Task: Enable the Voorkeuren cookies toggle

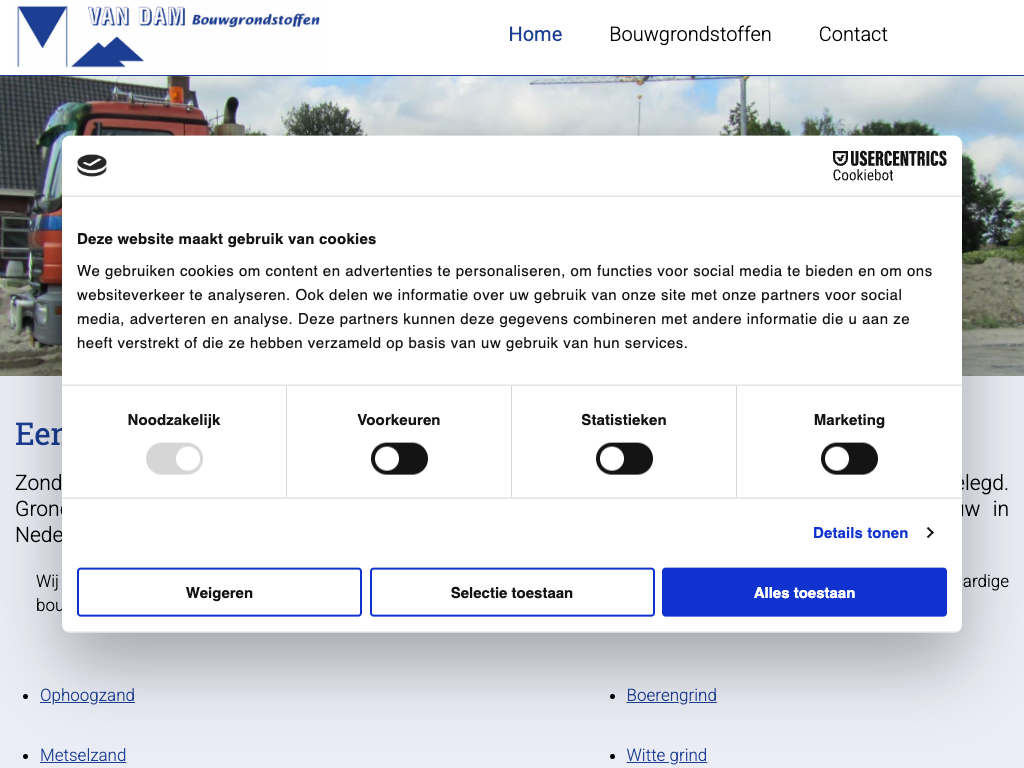Action: (399, 460)
